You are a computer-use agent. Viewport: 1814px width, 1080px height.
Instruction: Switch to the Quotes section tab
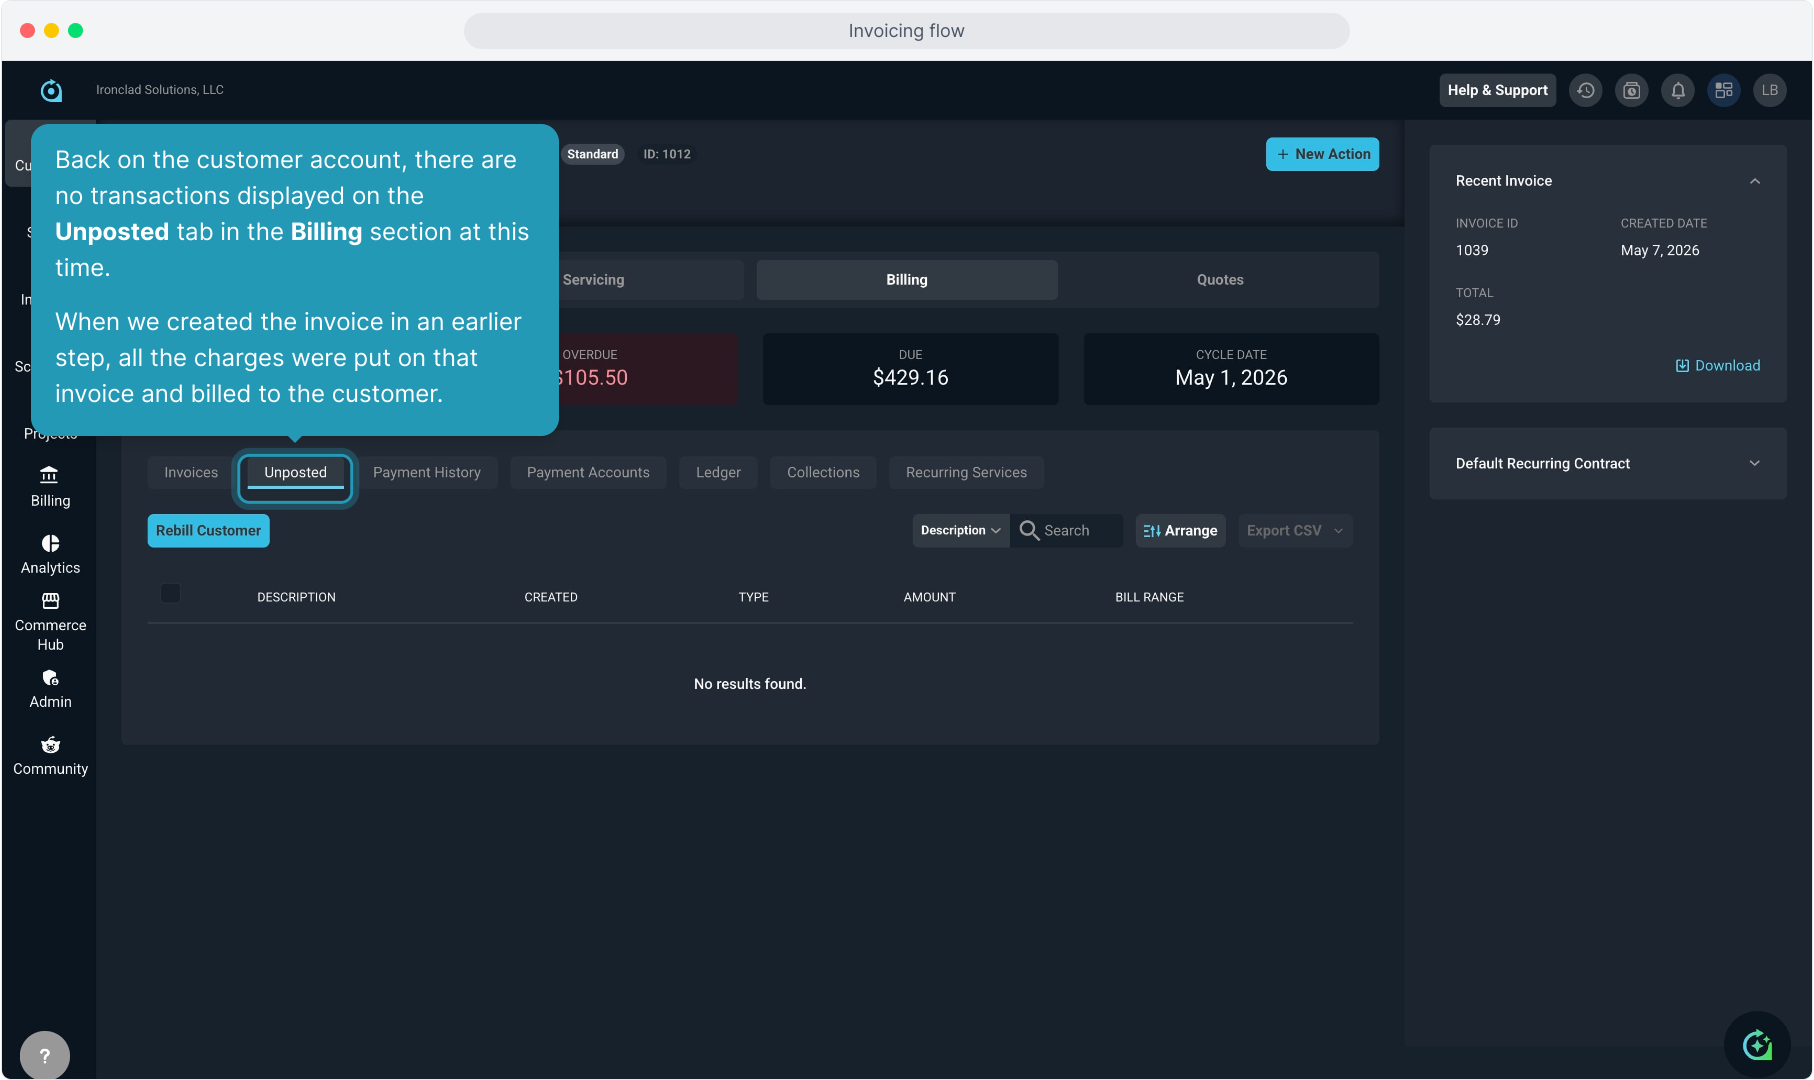point(1220,280)
